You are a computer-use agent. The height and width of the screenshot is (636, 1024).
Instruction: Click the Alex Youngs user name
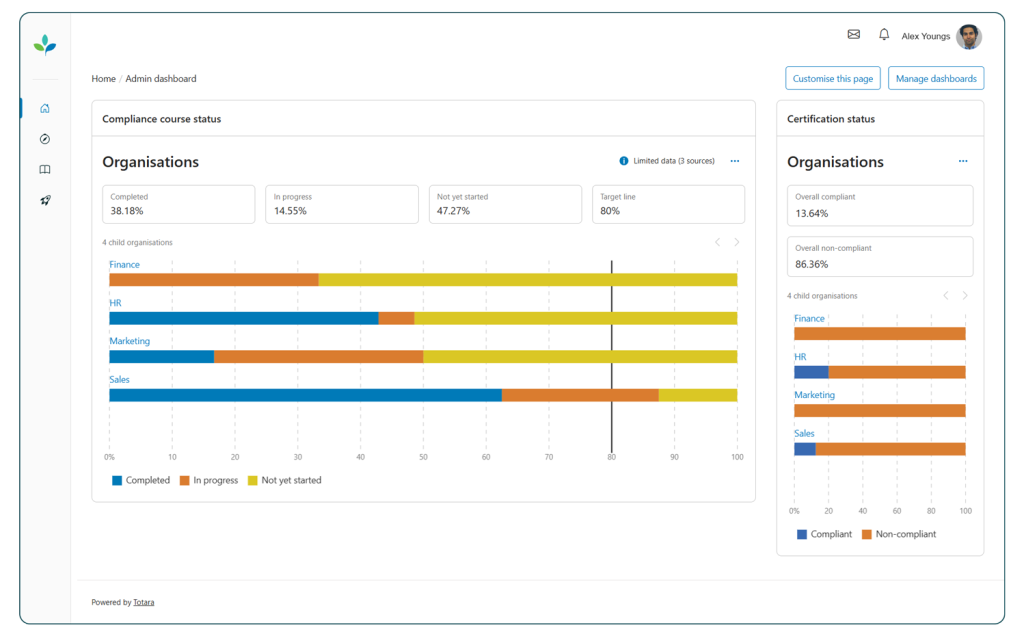pos(925,37)
